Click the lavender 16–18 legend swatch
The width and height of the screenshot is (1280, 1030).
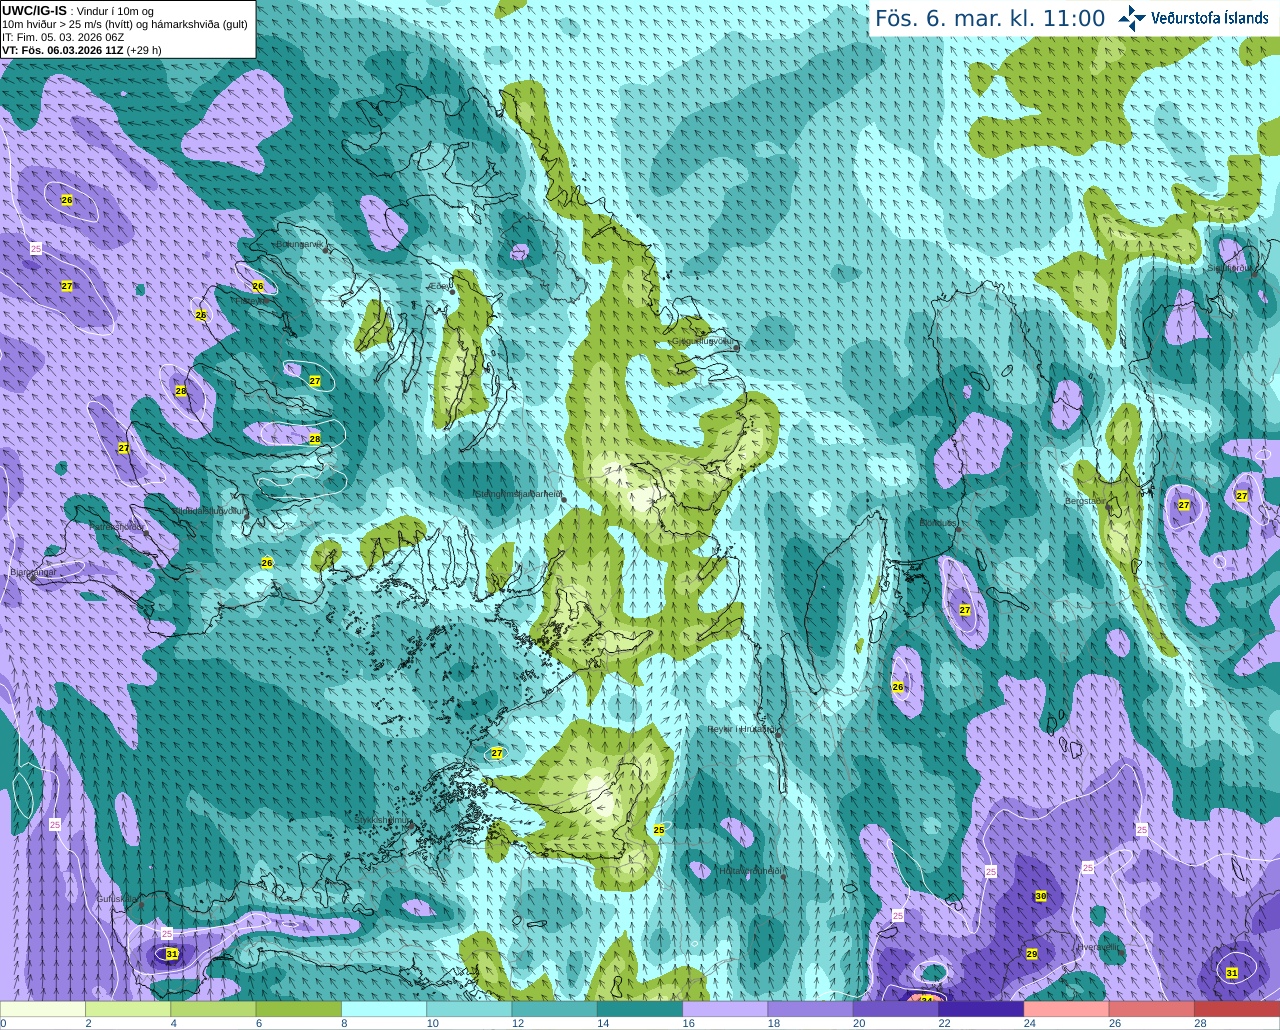(726, 1009)
